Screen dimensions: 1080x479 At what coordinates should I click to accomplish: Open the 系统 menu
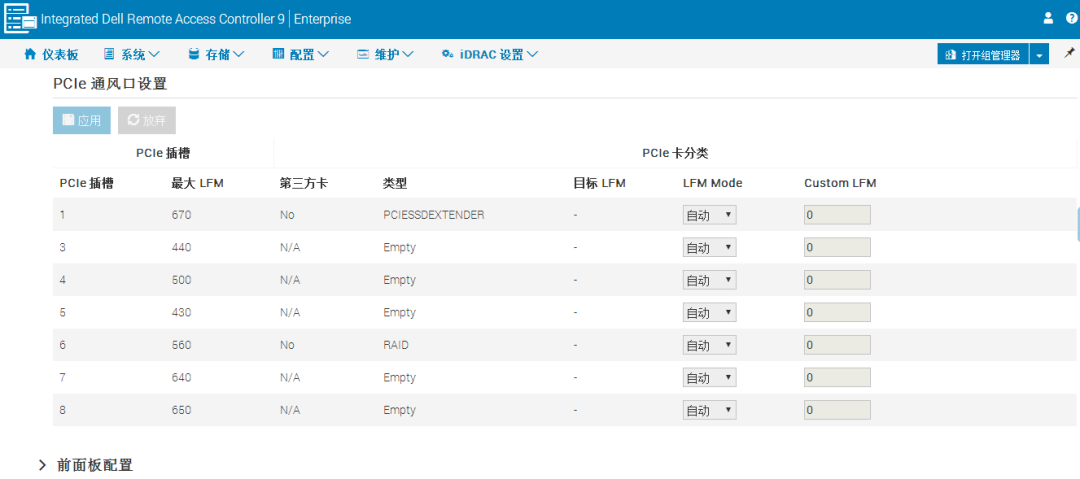[132, 54]
